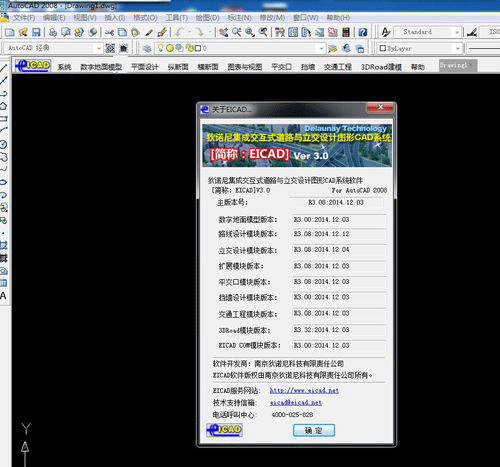The width and height of the screenshot is (500, 467).
Task: Expand the layer list dropdown arrow
Action: pos(321,49)
